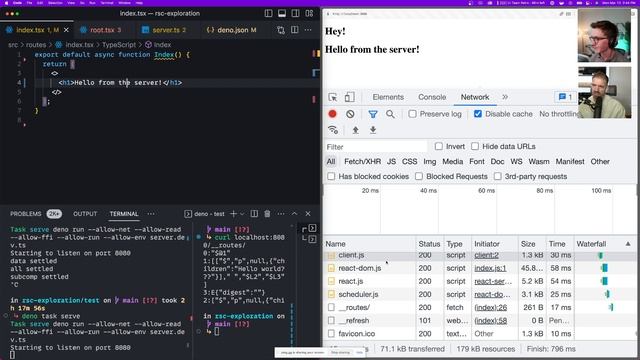The image size is (640, 360).
Task: Enable Blocked Requests checkbox
Action: [419, 176]
